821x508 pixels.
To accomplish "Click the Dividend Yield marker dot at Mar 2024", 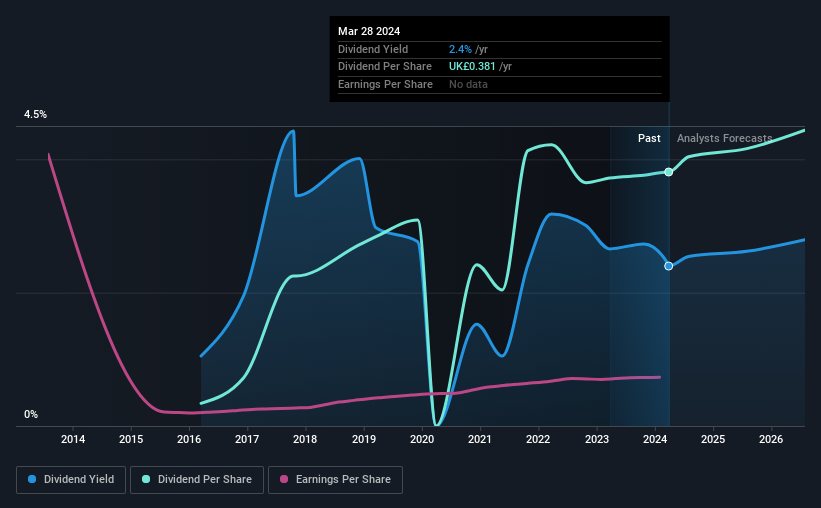I will pyautogui.click(x=669, y=266).
